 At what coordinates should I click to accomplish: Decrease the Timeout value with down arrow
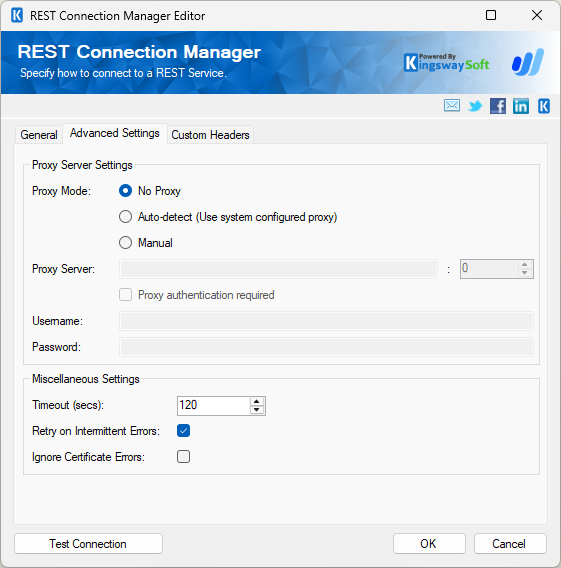(256, 410)
